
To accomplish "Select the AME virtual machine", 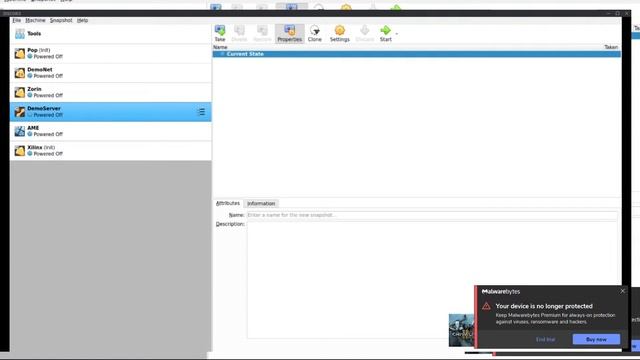I will click(111, 131).
